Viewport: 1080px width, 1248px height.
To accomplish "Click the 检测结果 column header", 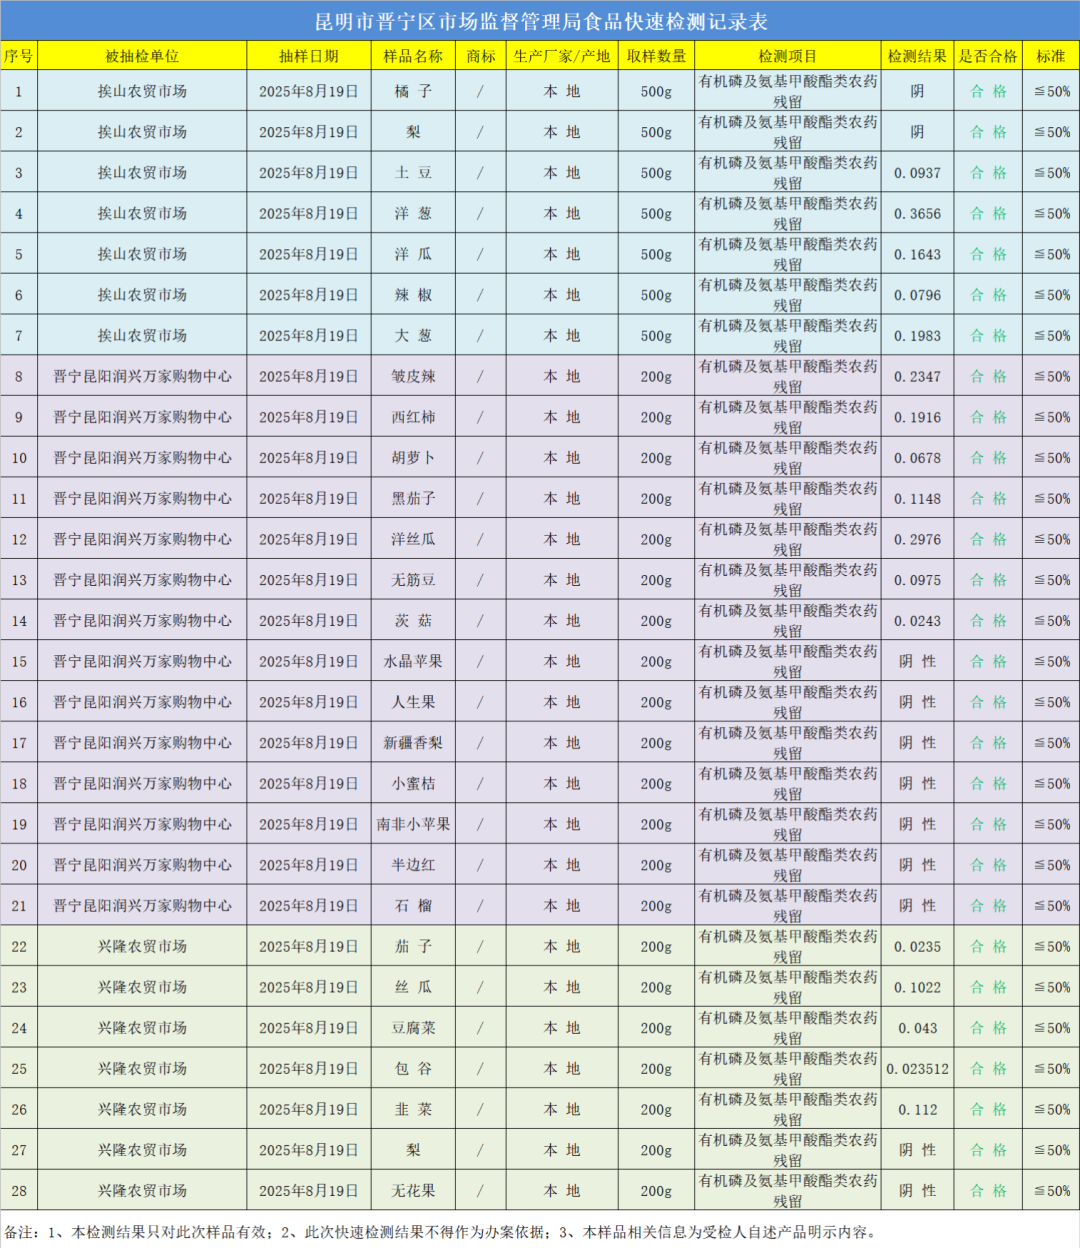I will 917,56.
